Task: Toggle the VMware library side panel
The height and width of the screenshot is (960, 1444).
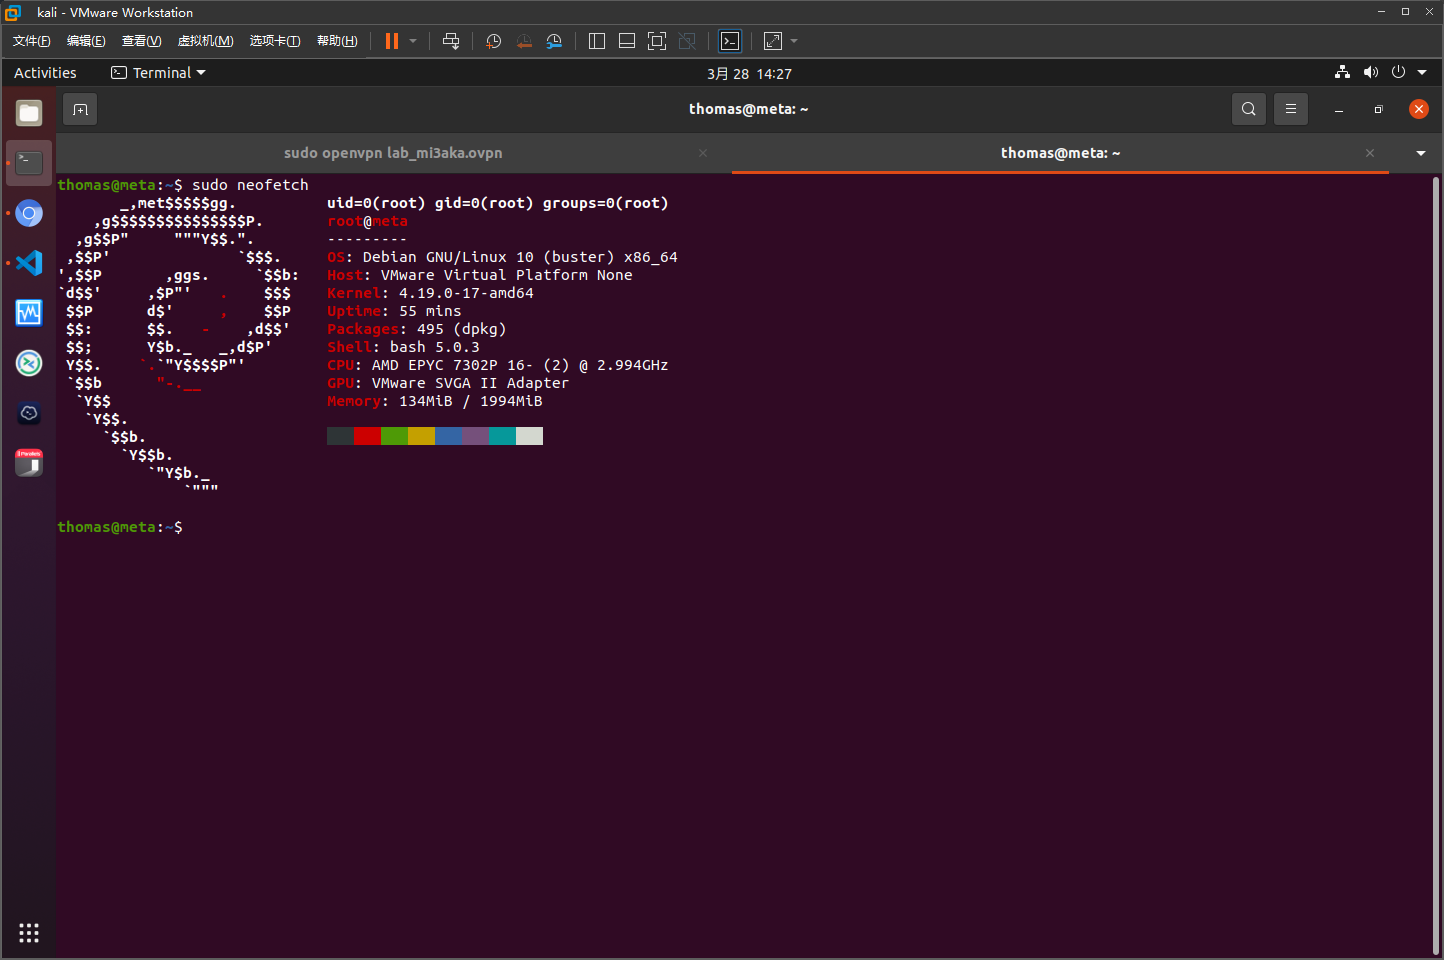Action: click(x=597, y=41)
